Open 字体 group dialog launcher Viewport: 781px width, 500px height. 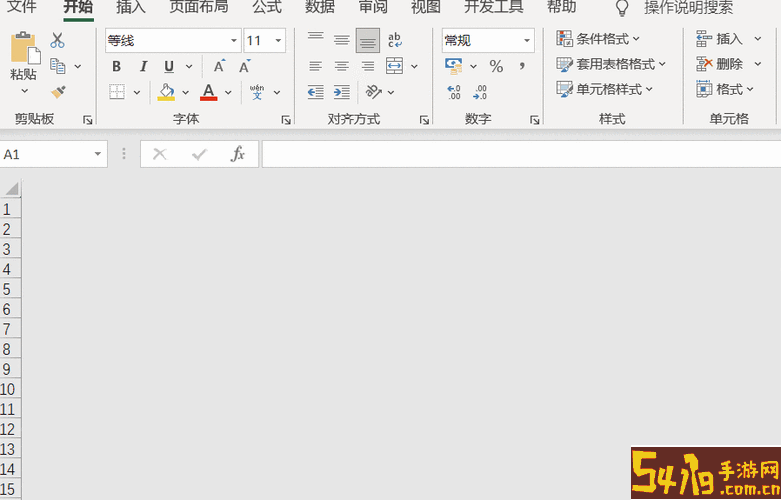point(286,120)
